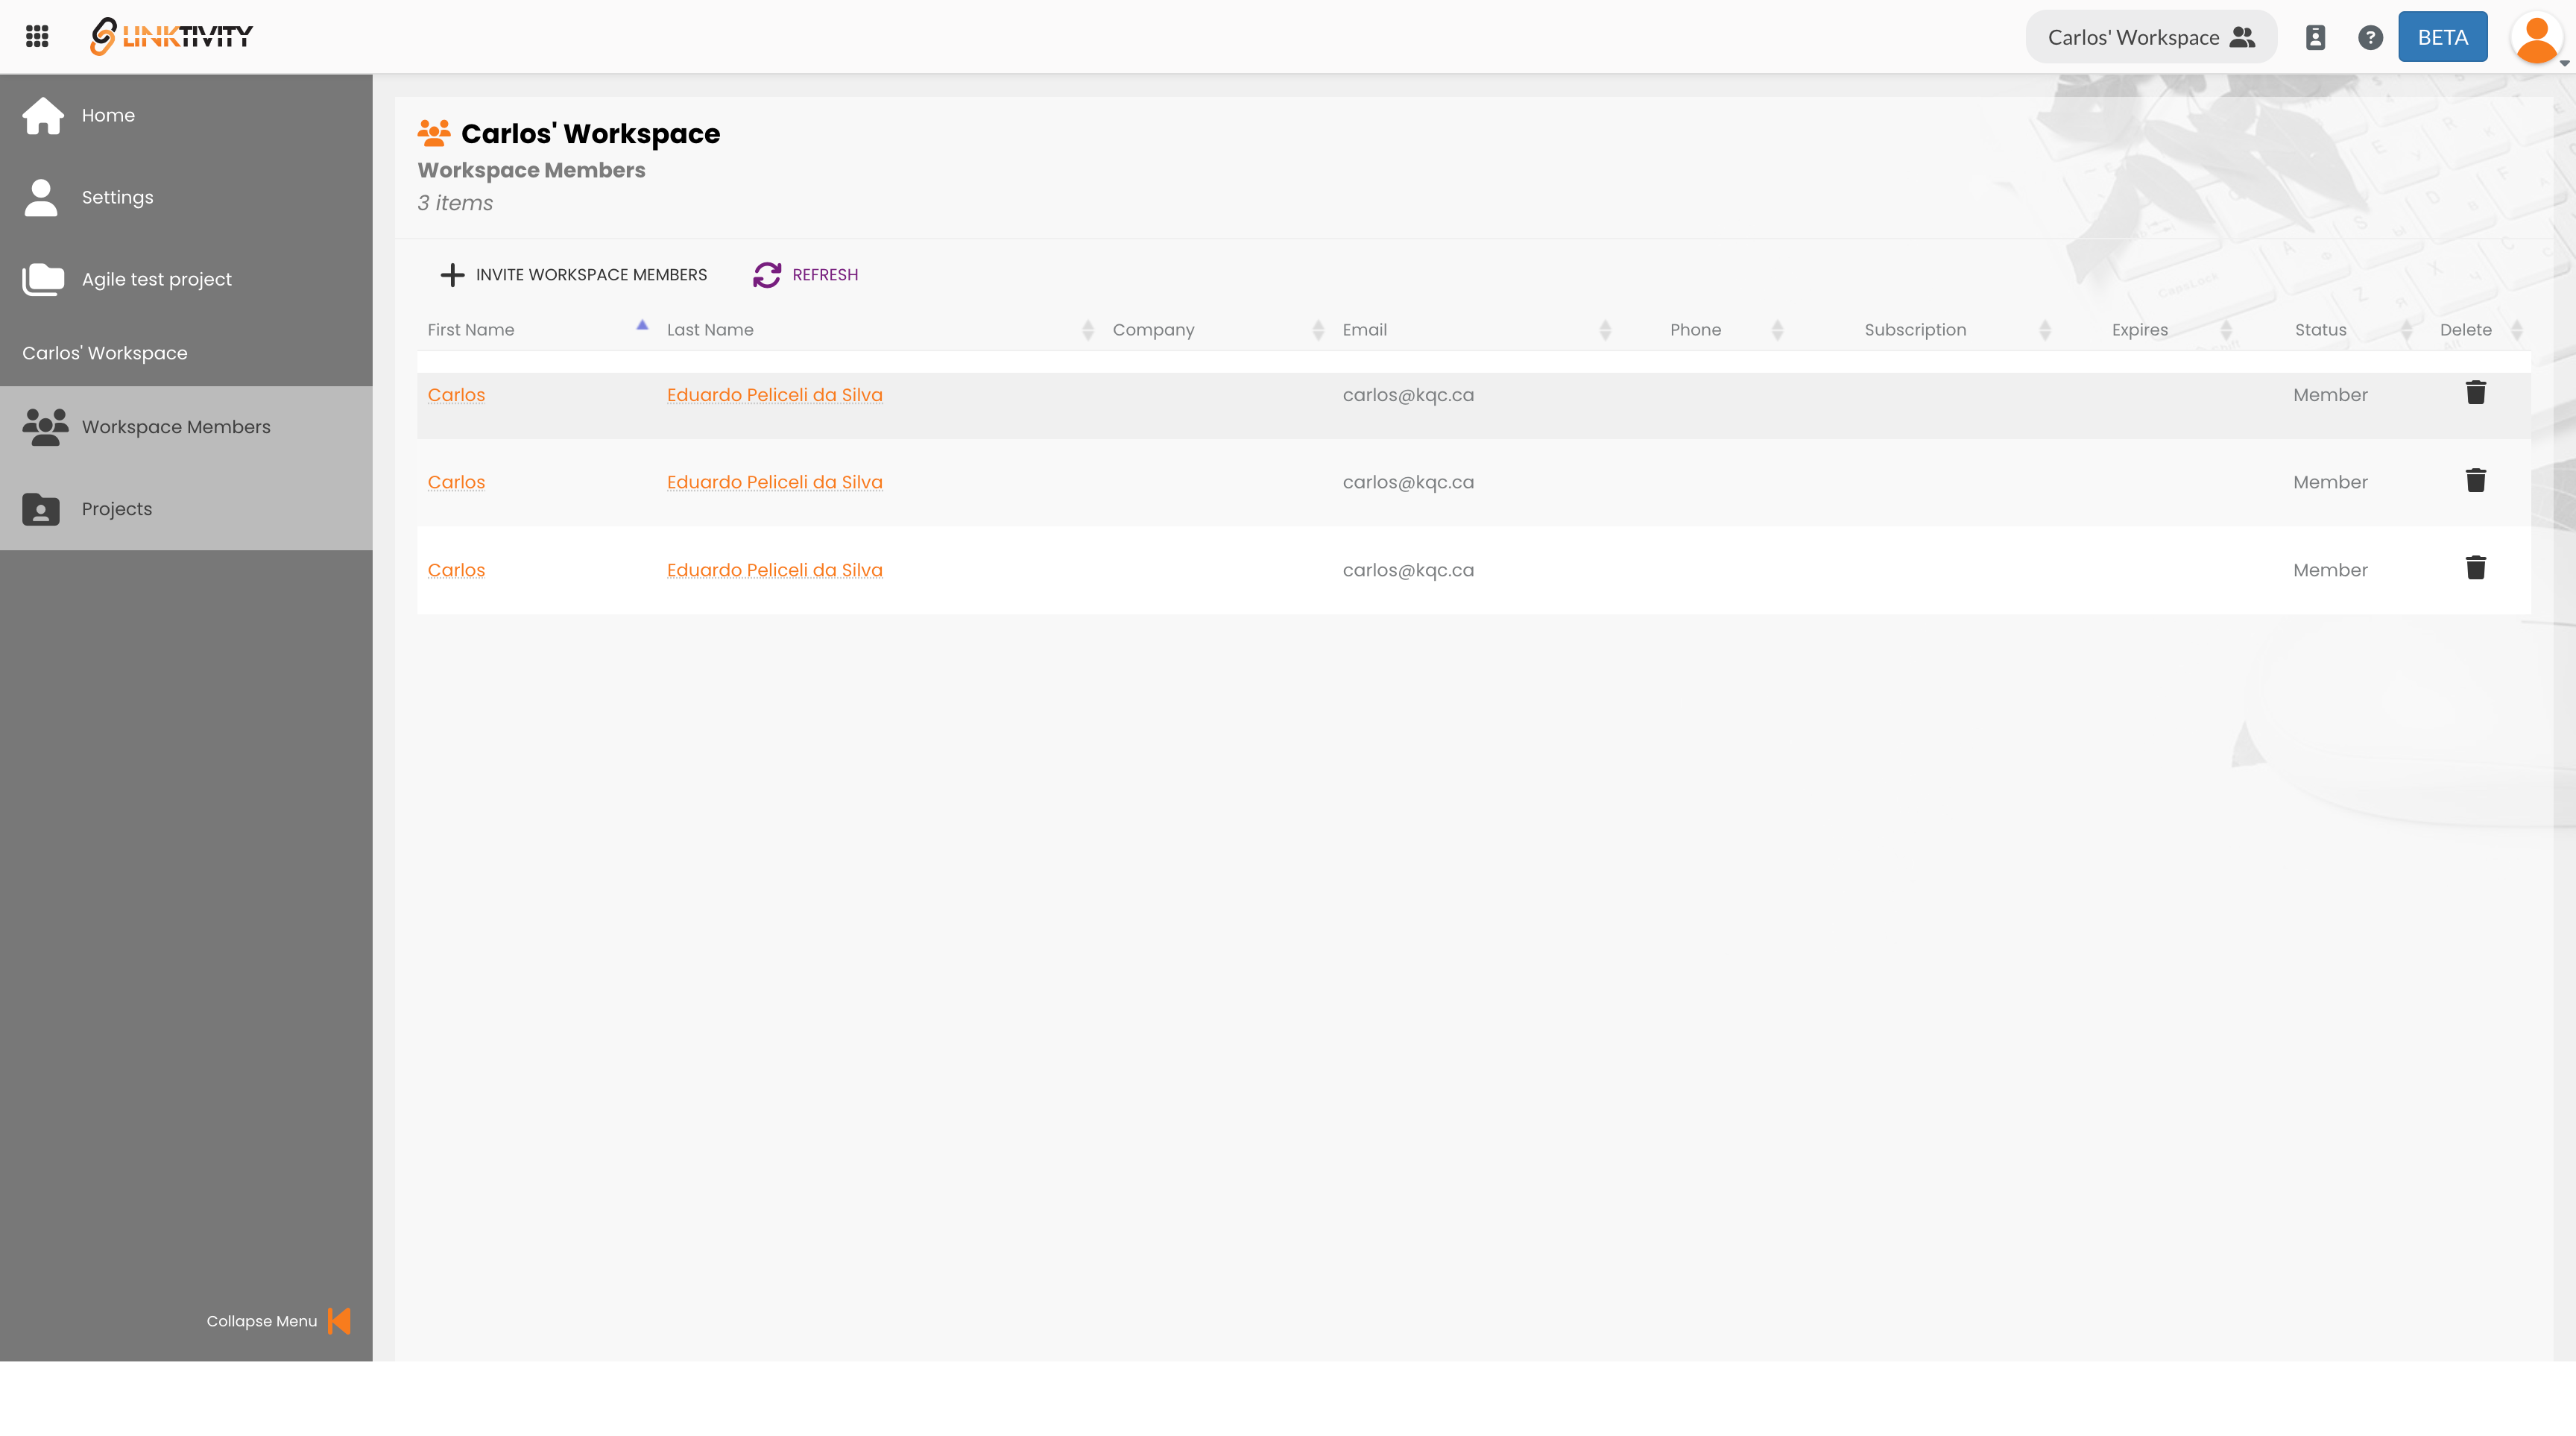This screenshot has width=2576, height=1436.
Task: Click the BETA button
Action: pyautogui.click(x=2442, y=37)
